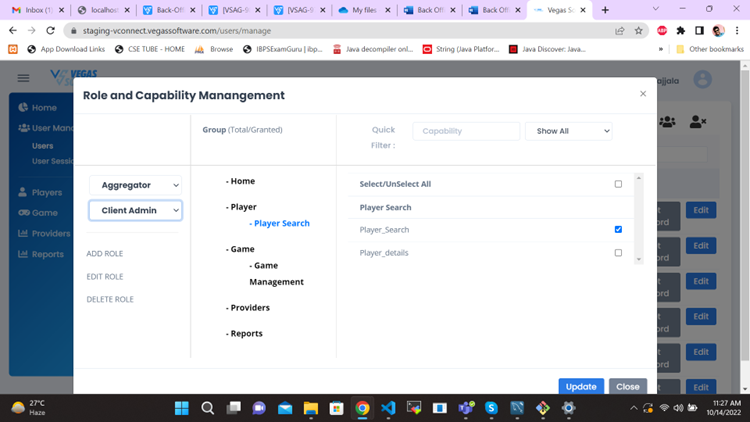Click the Capability quick filter field
Image resolution: width=750 pixels, height=422 pixels.
(x=466, y=131)
